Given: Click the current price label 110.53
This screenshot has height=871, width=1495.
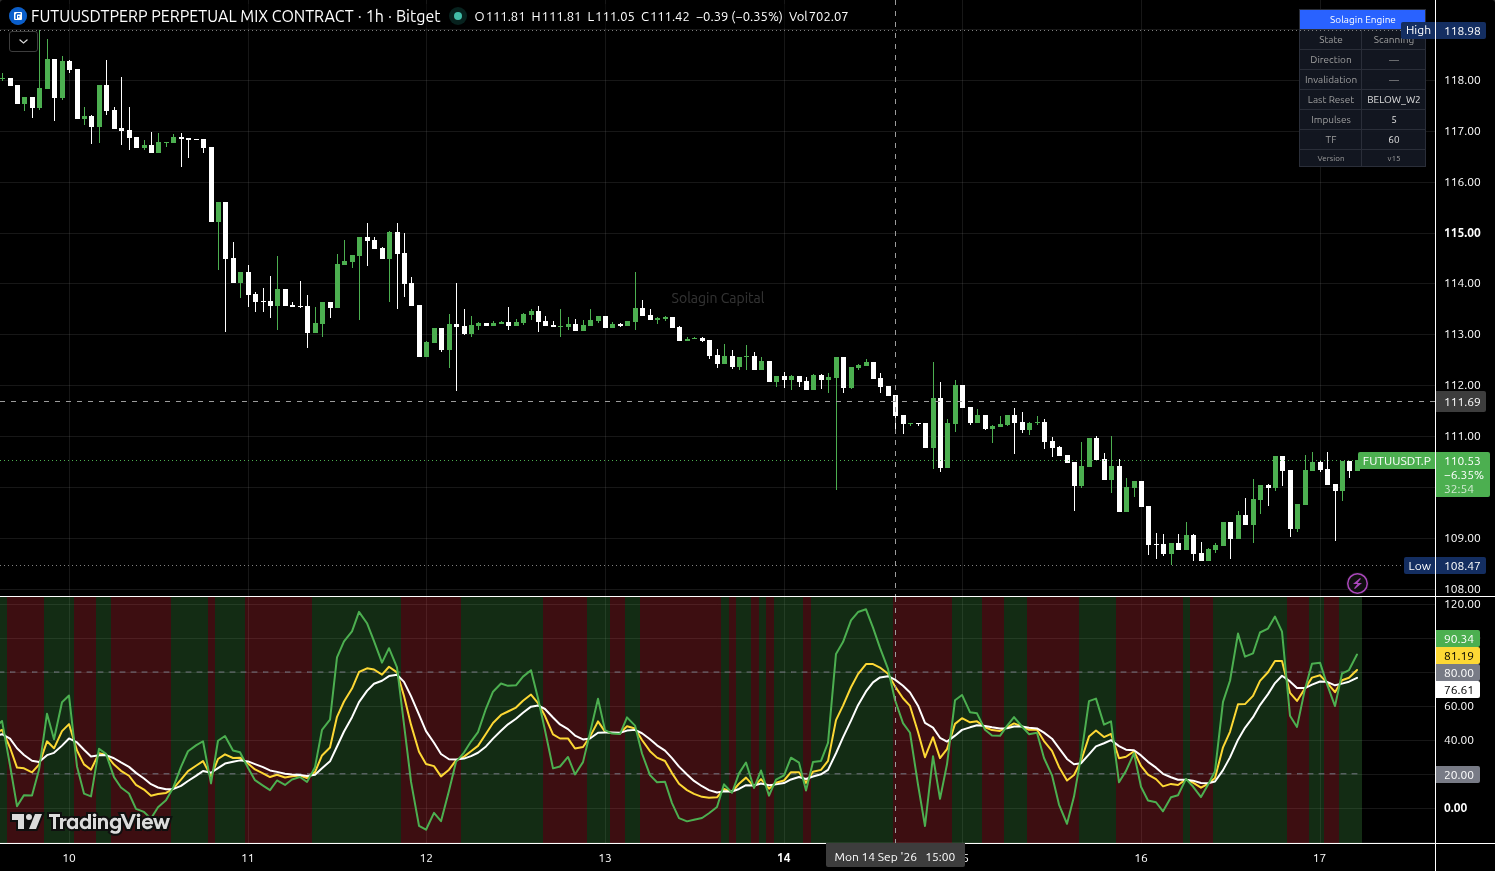Looking at the screenshot, I should point(1461,461).
